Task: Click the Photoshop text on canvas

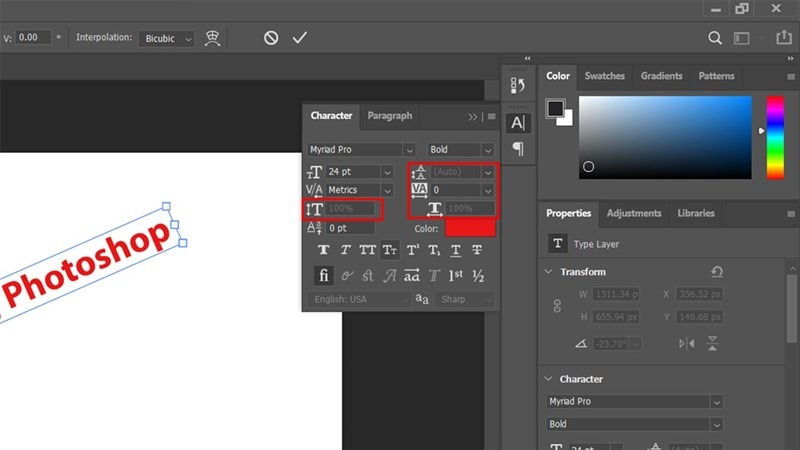Action: 86,262
